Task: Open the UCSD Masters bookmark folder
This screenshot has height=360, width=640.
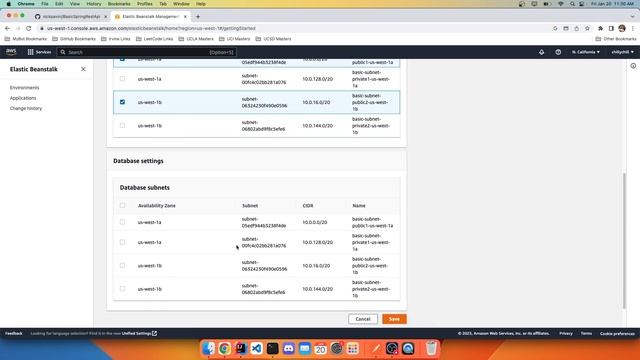Action: click(273, 39)
